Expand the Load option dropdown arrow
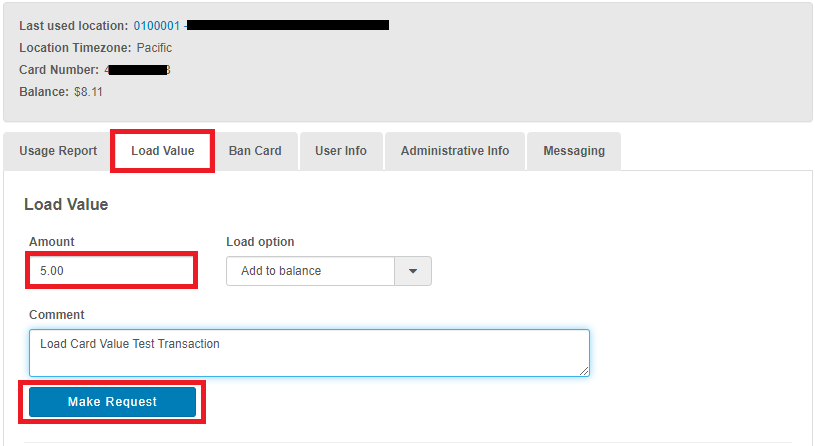The width and height of the screenshot is (815, 446). coord(414,271)
